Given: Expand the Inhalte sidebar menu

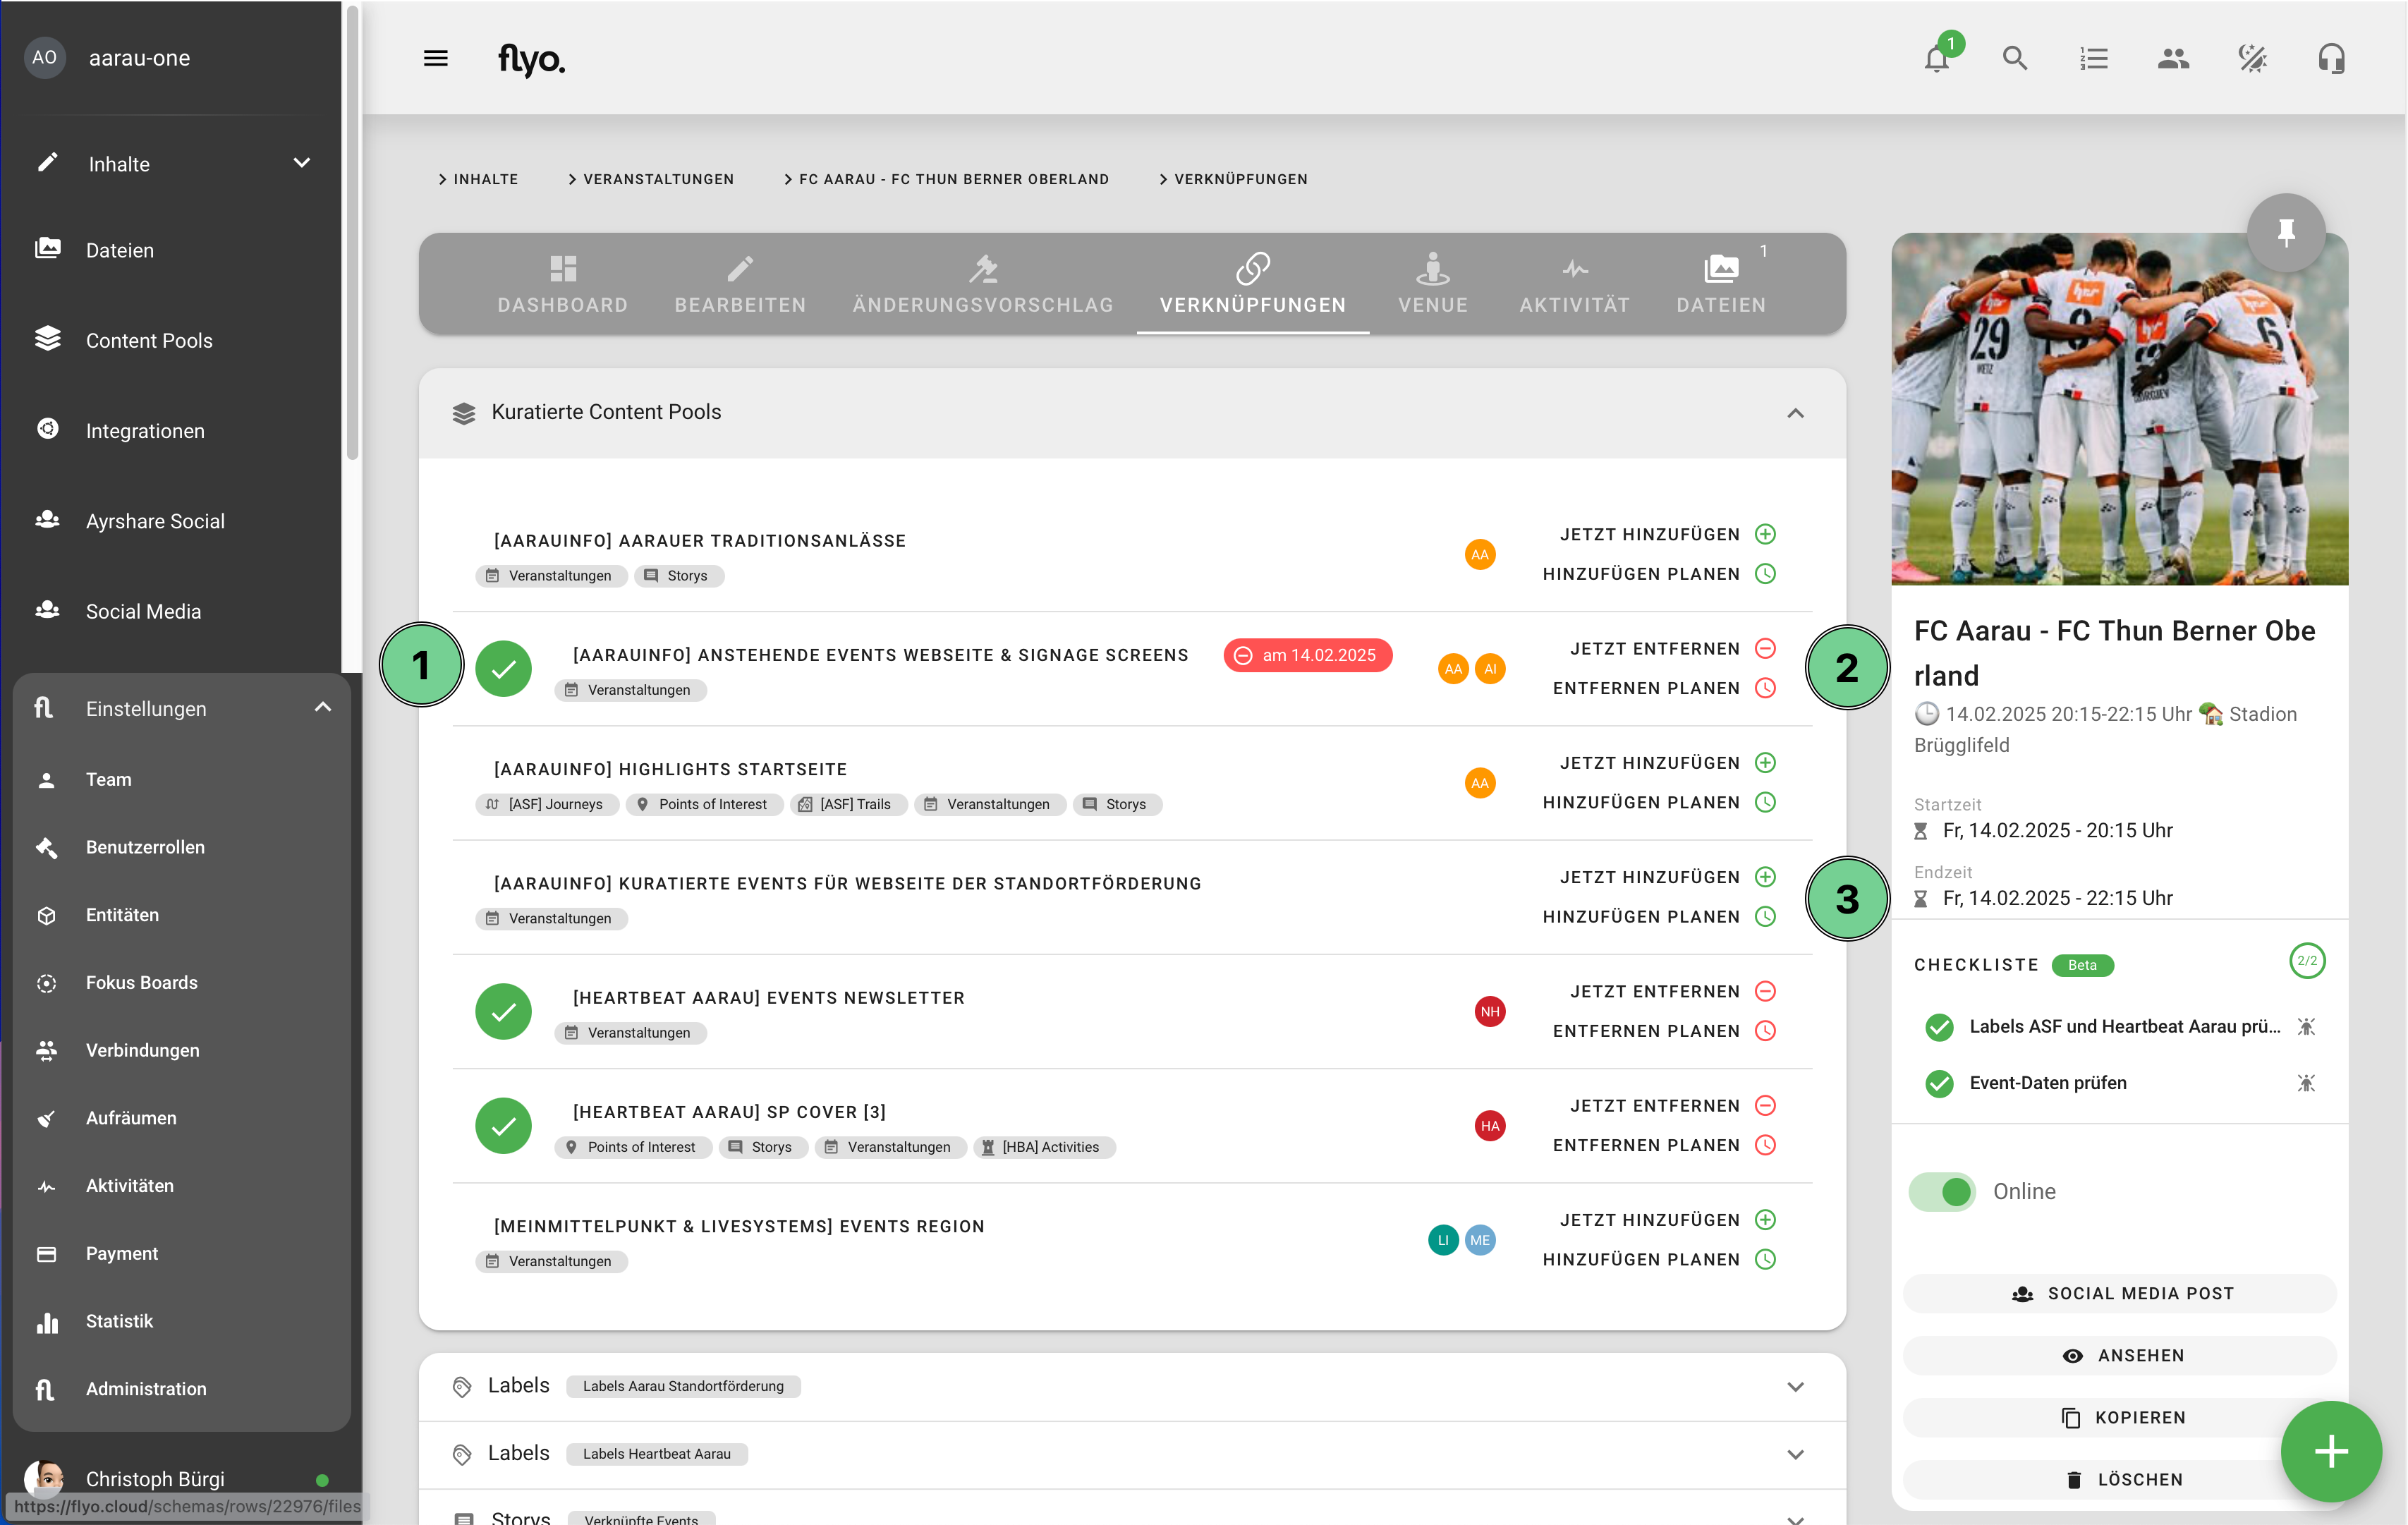Looking at the screenshot, I should point(301,163).
